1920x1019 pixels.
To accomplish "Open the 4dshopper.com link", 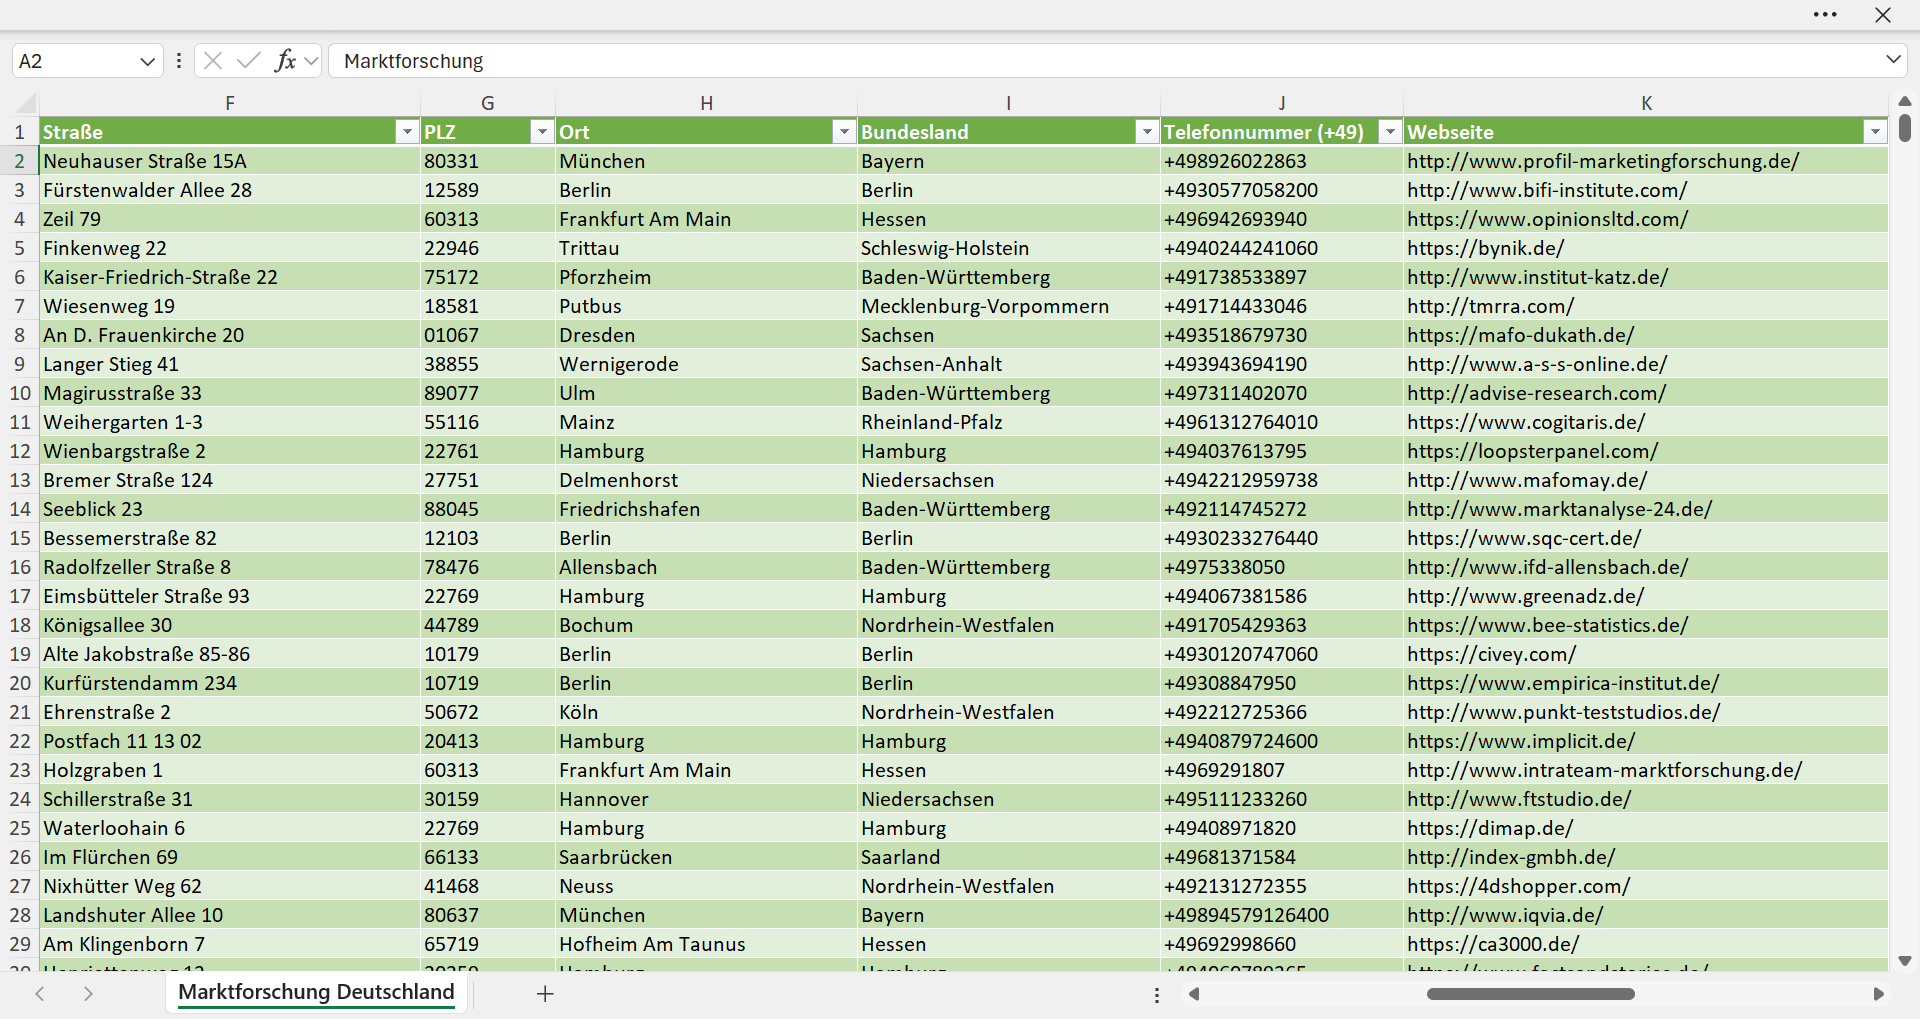I will point(1519,886).
